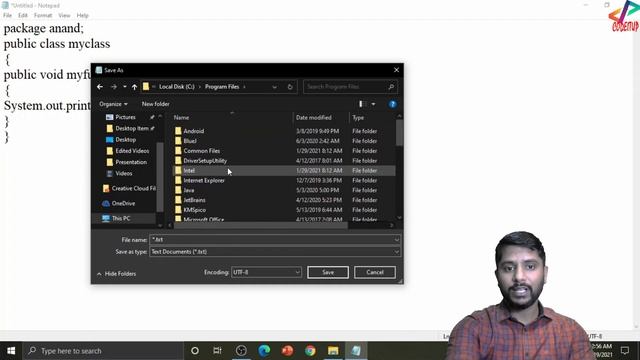Image resolution: width=640 pixels, height=360 pixels.
Task: Open the notification center icon
Action: point(624,351)
